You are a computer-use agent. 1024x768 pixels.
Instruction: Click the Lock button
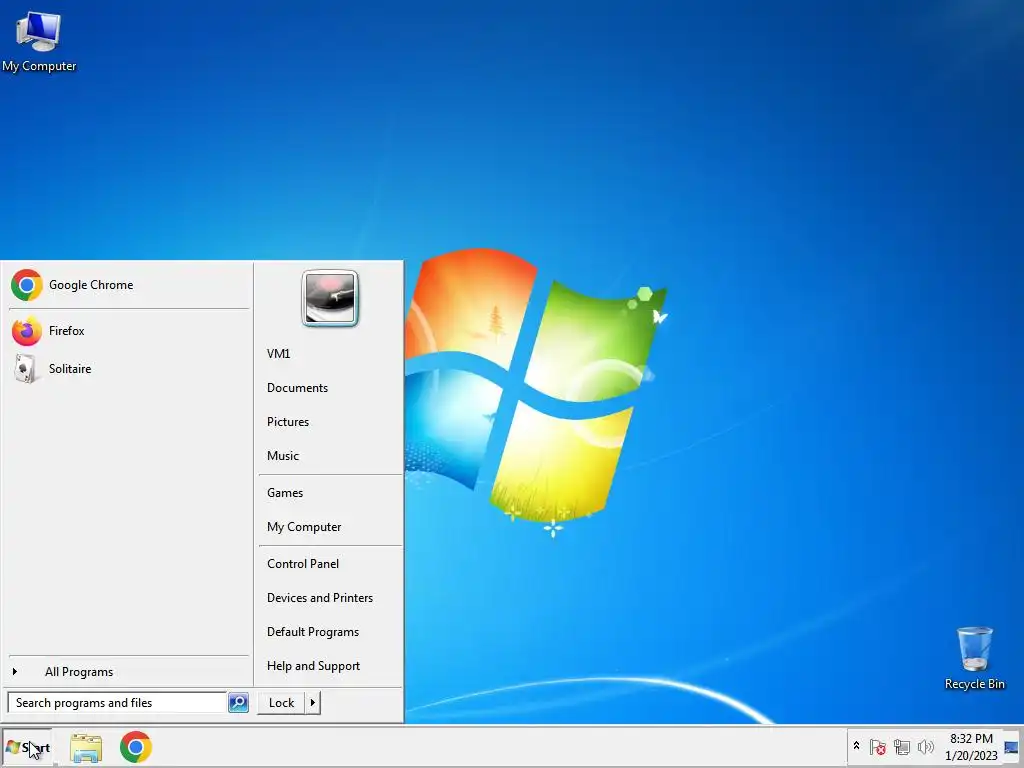281,703
